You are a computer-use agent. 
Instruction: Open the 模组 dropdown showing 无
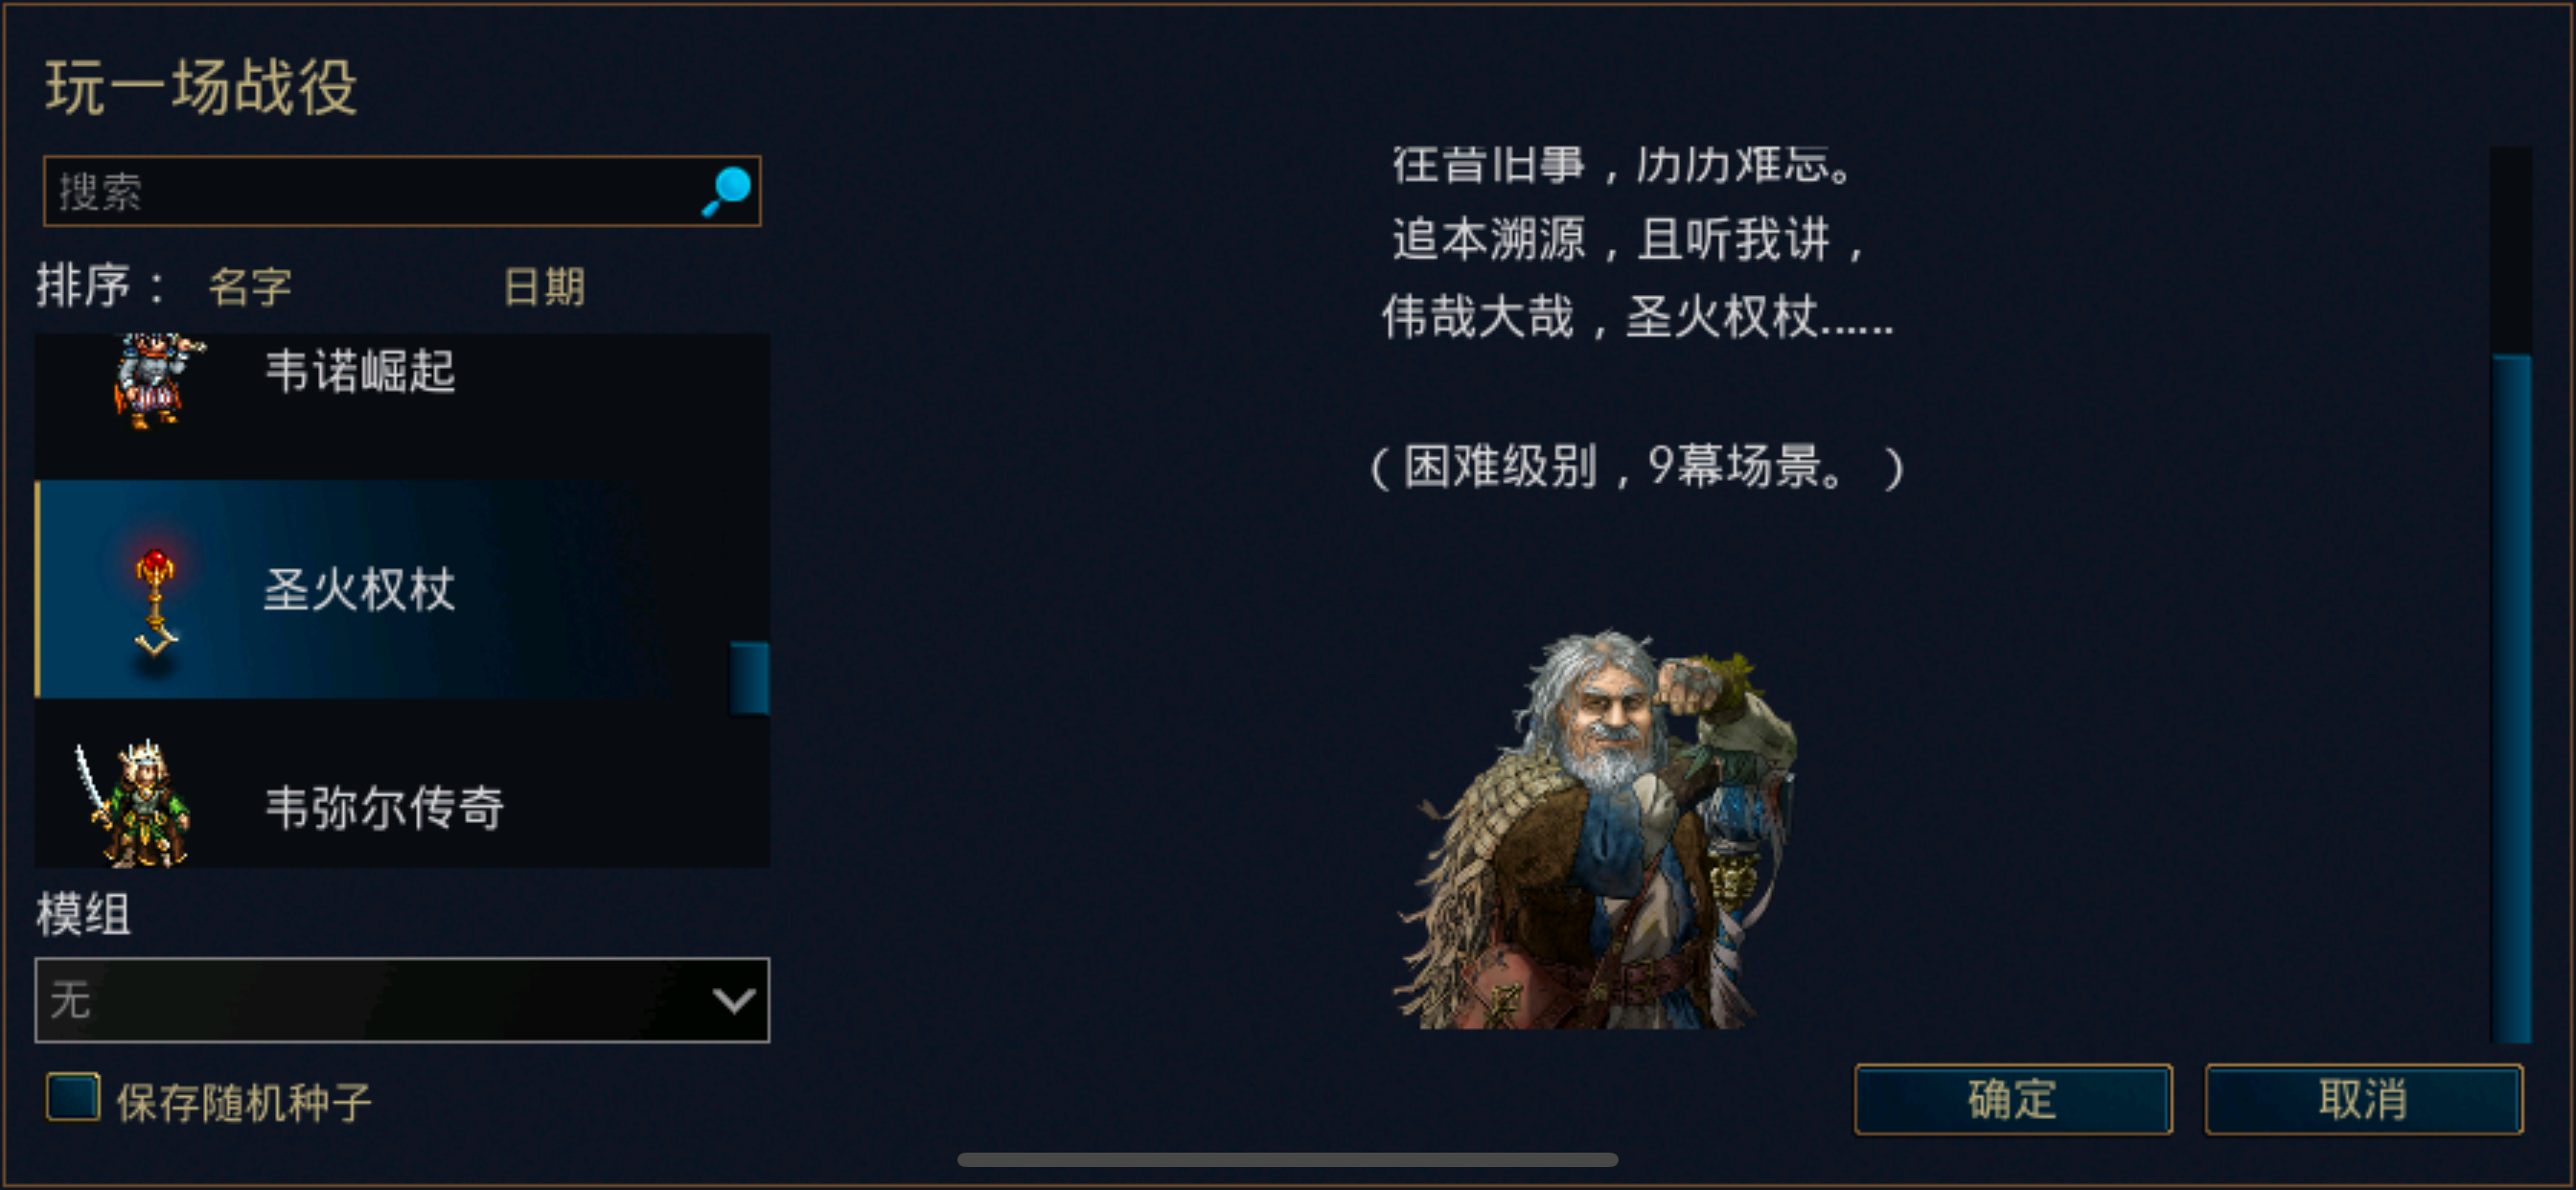402,1000
